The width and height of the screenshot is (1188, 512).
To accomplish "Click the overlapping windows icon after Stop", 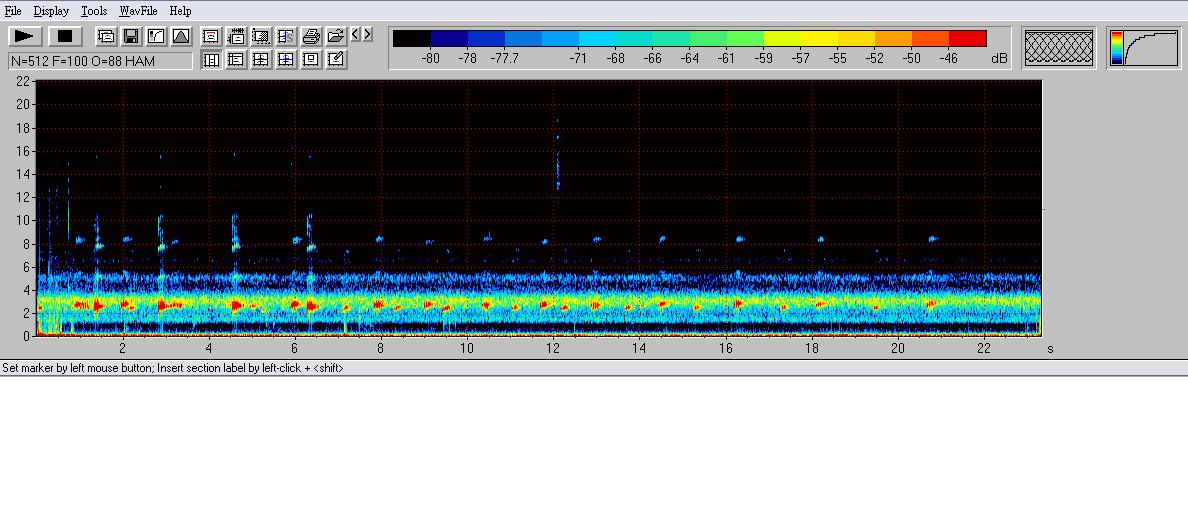I will pos(106,37).
